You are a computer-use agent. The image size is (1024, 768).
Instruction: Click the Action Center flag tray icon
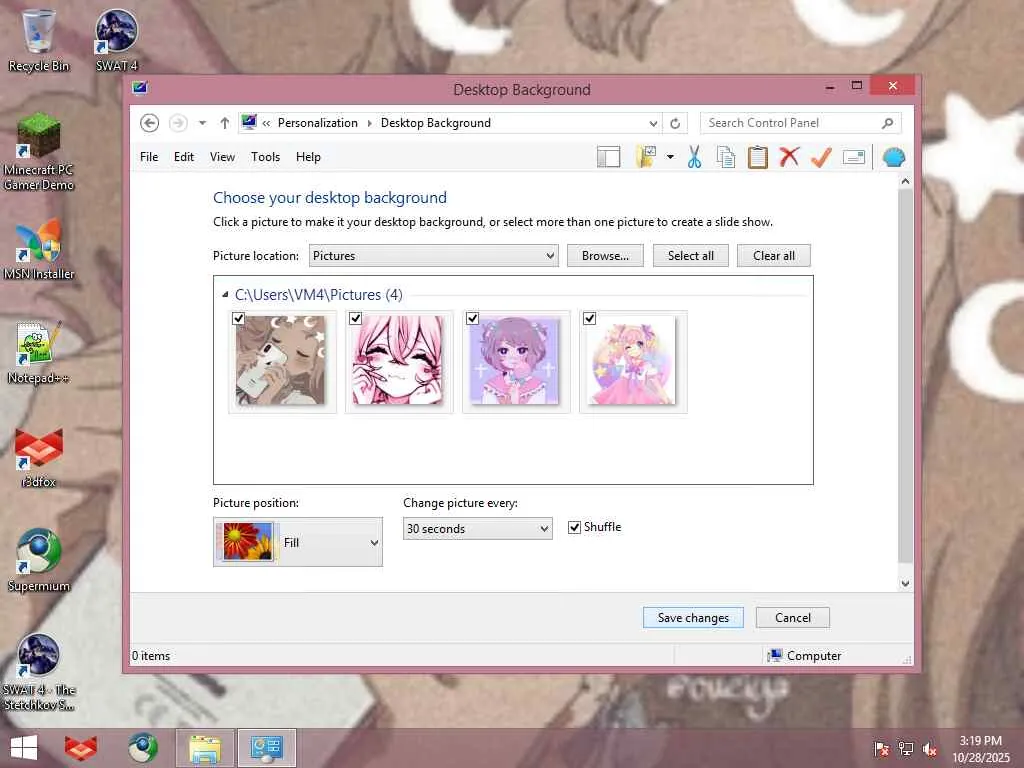point(881,748)
